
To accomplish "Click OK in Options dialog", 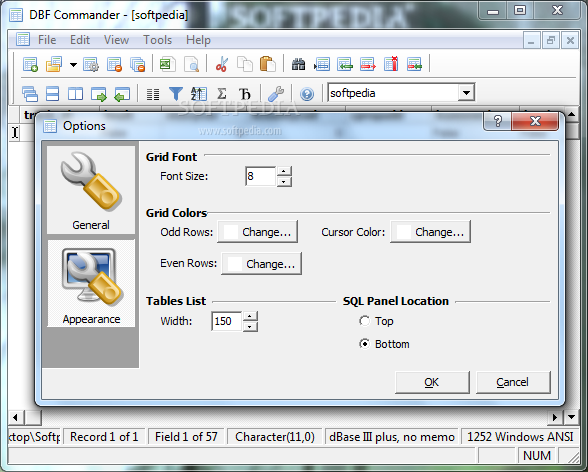I will [x=432, y=382].
